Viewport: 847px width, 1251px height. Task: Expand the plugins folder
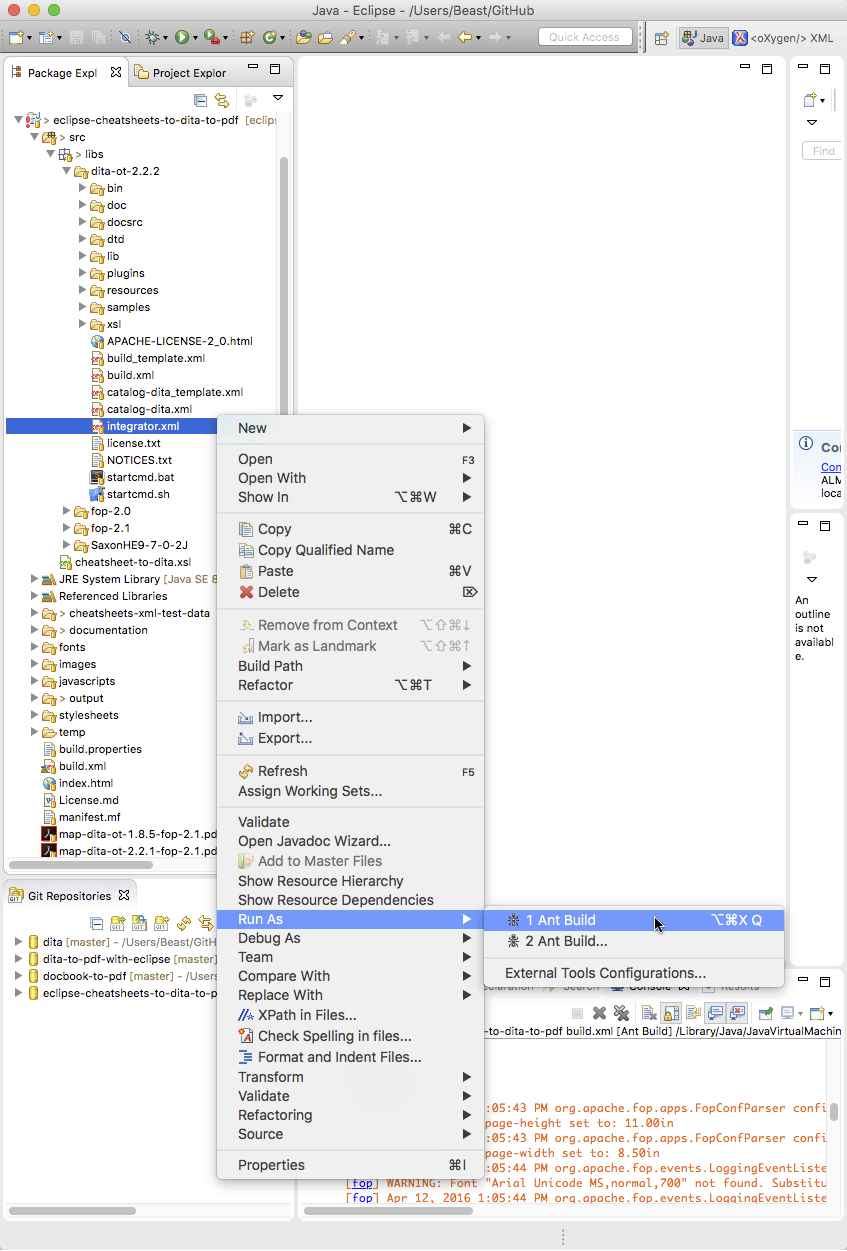click(x=82, y=273)
